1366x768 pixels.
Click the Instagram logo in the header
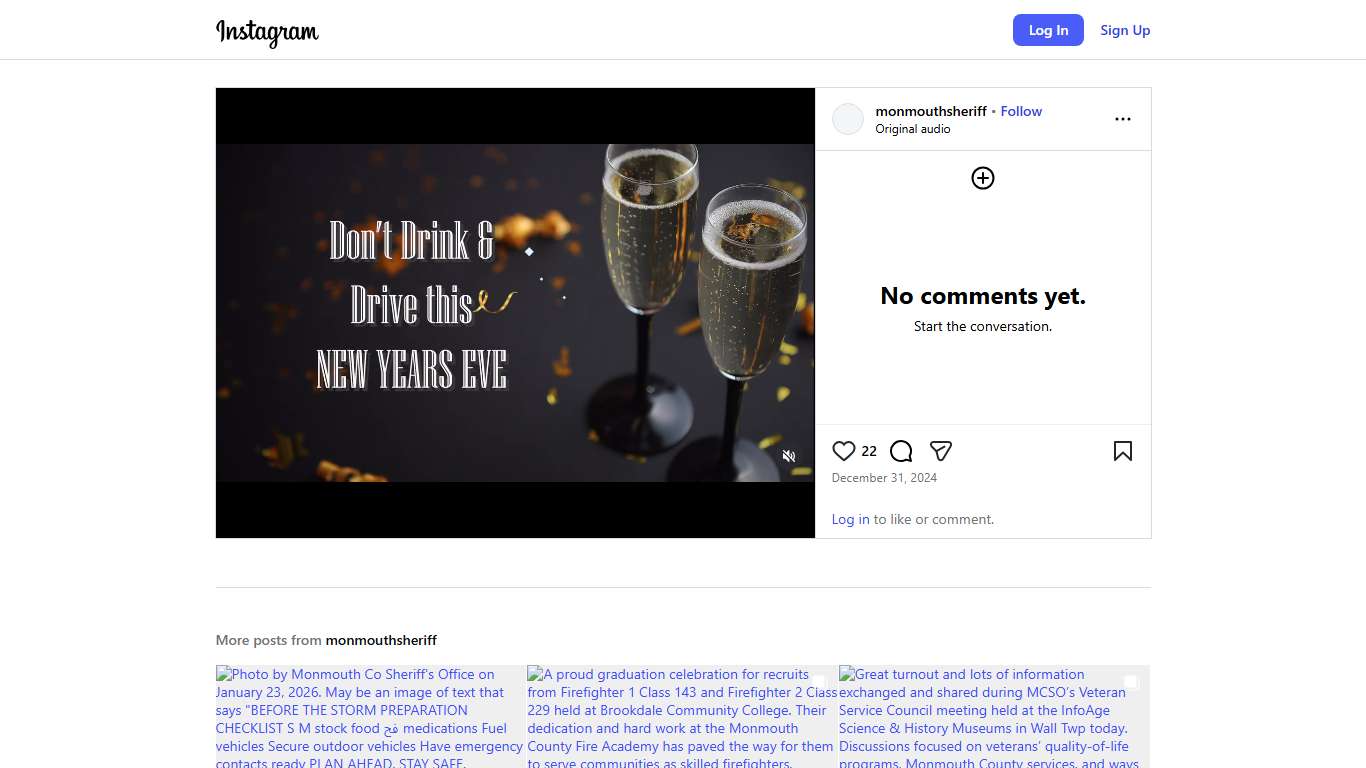click(267, 32)
